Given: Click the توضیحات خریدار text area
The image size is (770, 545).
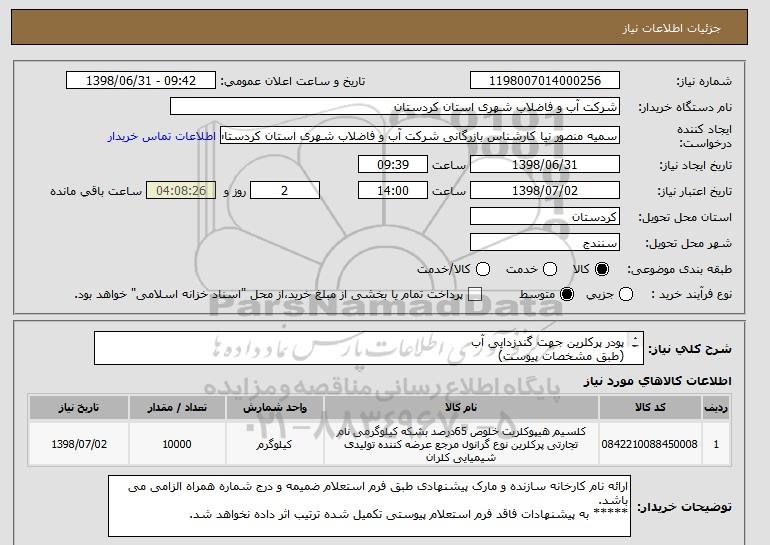Looking at the screenshot, I should pyautogui.click(x=369, y=505).
